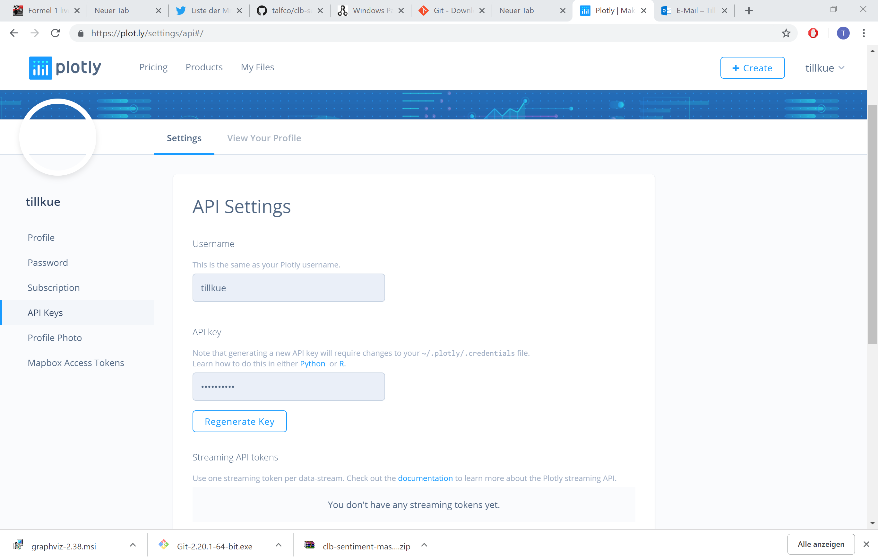Image resolution: width=878 pixels, height=560 pixels.
Task: Reload the page with the refresh icon
Action: point(54,32)
